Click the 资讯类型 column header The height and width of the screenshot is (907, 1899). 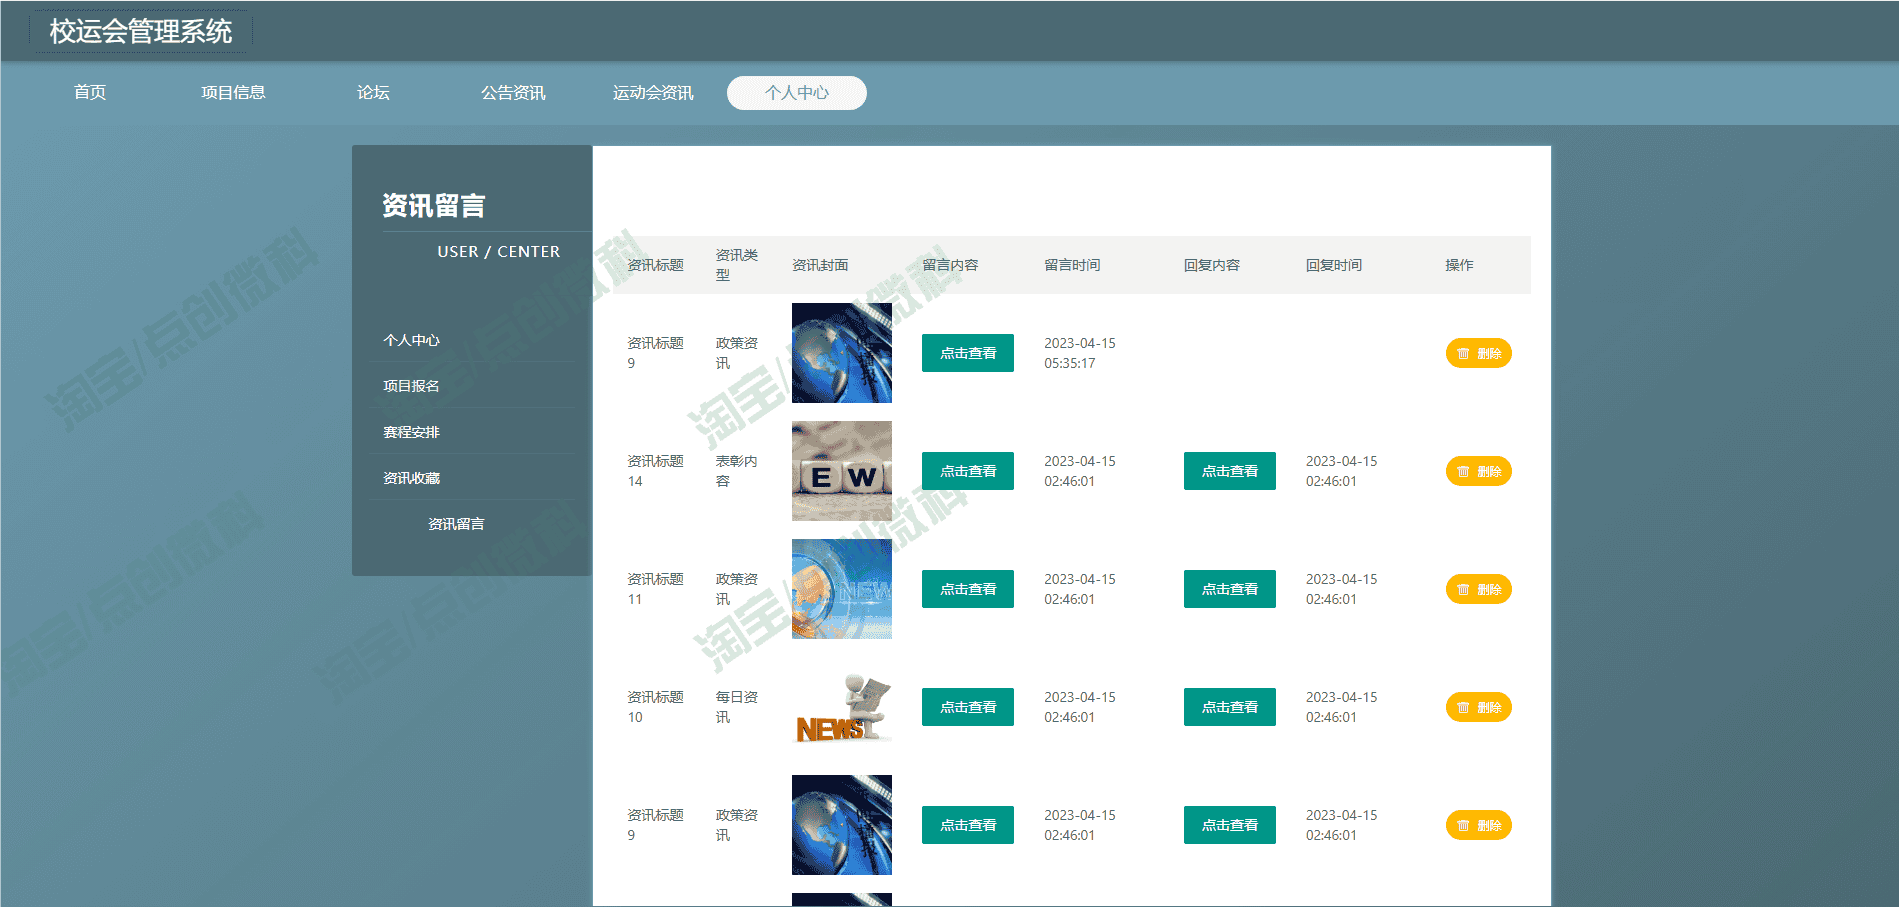pos(737,265)
